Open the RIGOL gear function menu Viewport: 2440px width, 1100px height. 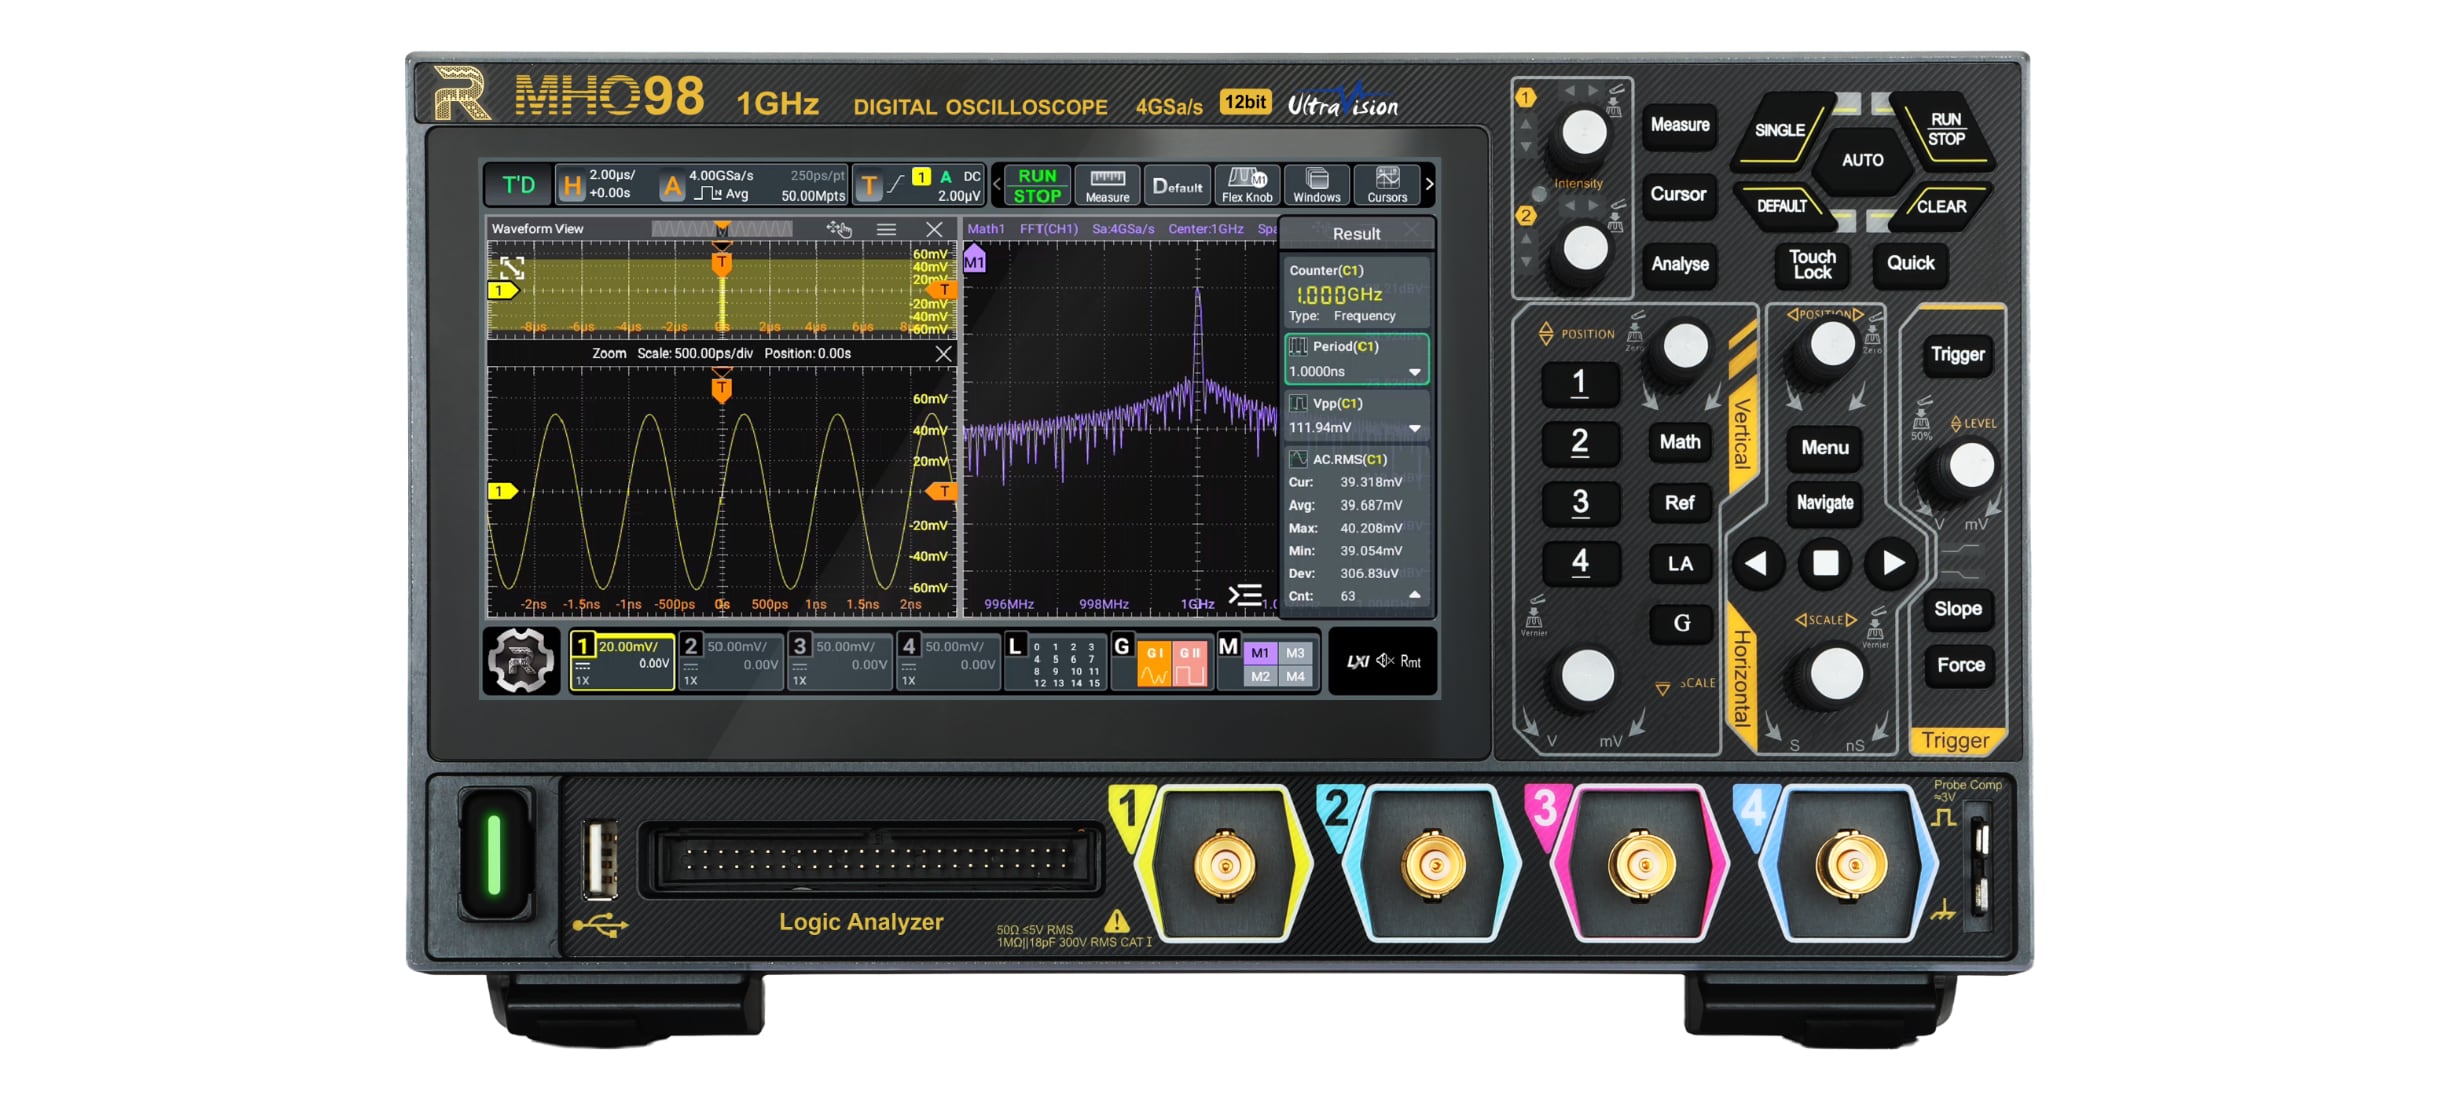(520, 661)
